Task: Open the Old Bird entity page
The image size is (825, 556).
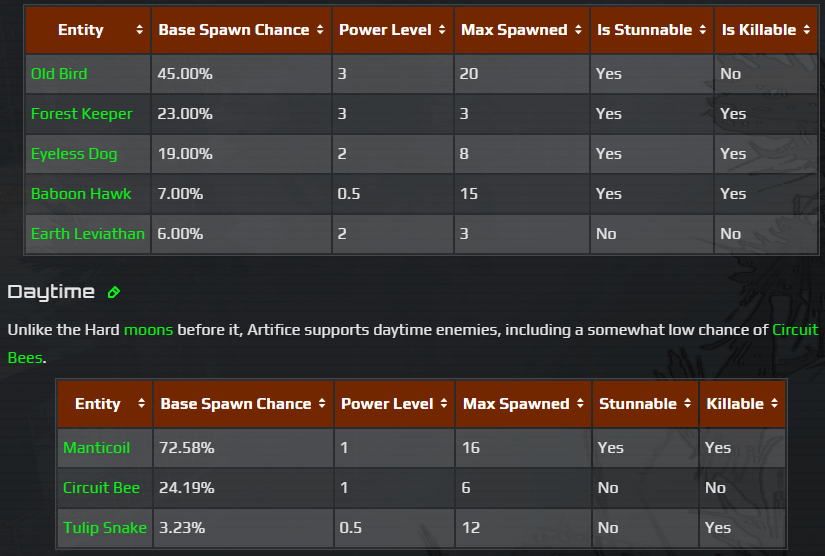Action: pos(59,74)
